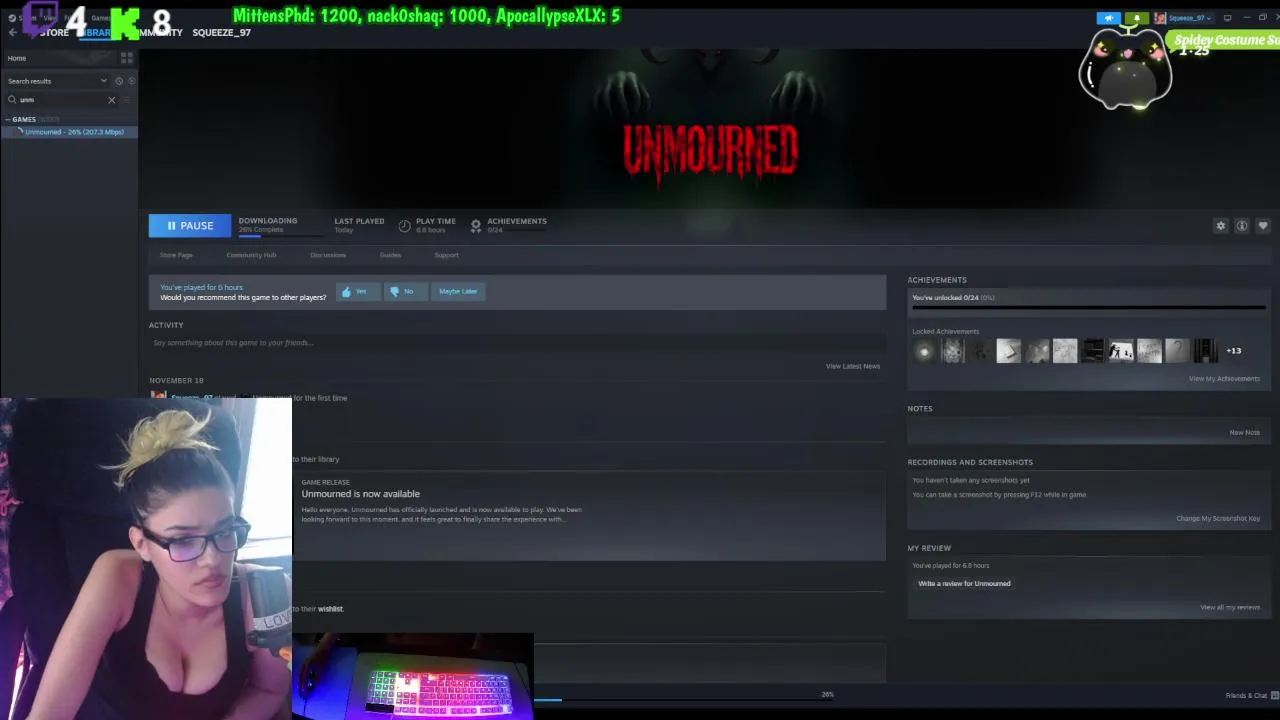
Task: Open game settings gear icon
Action: tap(1221, 226)
